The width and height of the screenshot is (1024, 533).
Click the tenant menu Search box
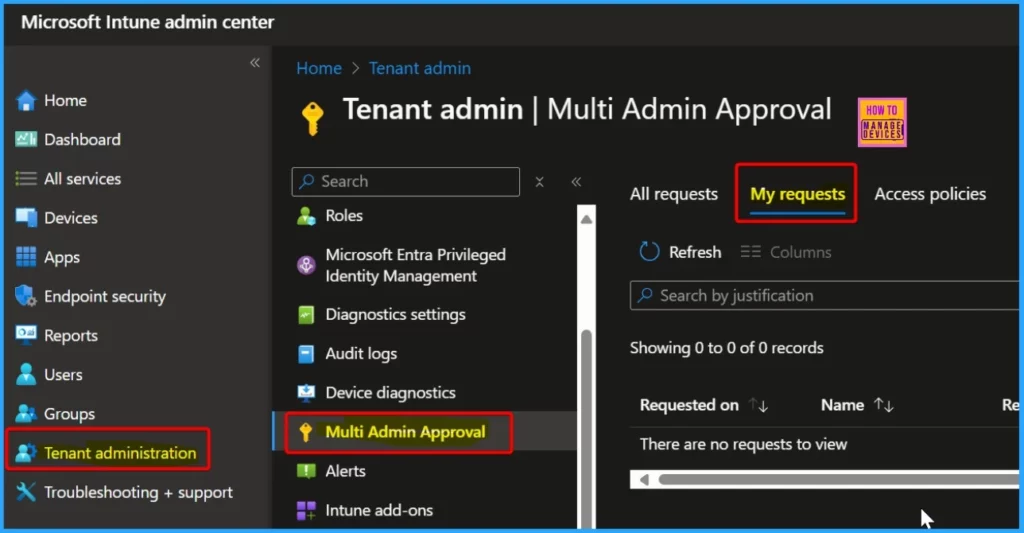tap(406, 182)
